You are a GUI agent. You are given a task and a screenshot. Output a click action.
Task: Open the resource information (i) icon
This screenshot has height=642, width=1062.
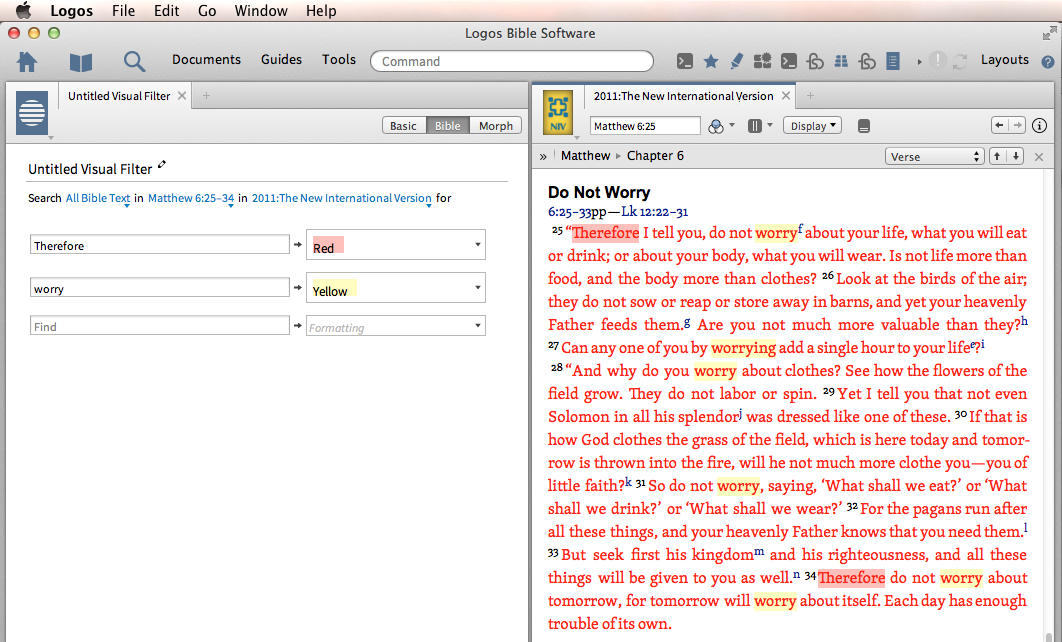pyautogui.click(x=1040, y=125)
